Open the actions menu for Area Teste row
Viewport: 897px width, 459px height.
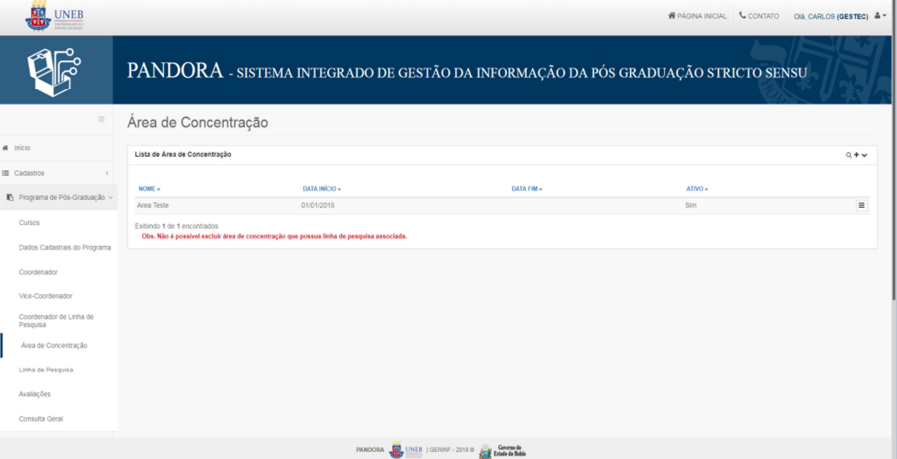tap(862, 205)
